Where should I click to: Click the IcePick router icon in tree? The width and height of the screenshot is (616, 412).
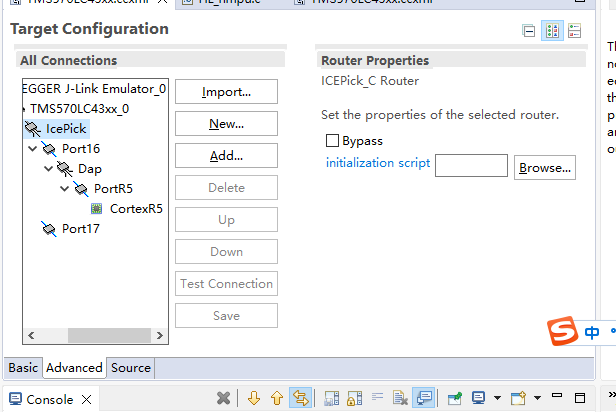pyautogui.click(x=33, y=129)
